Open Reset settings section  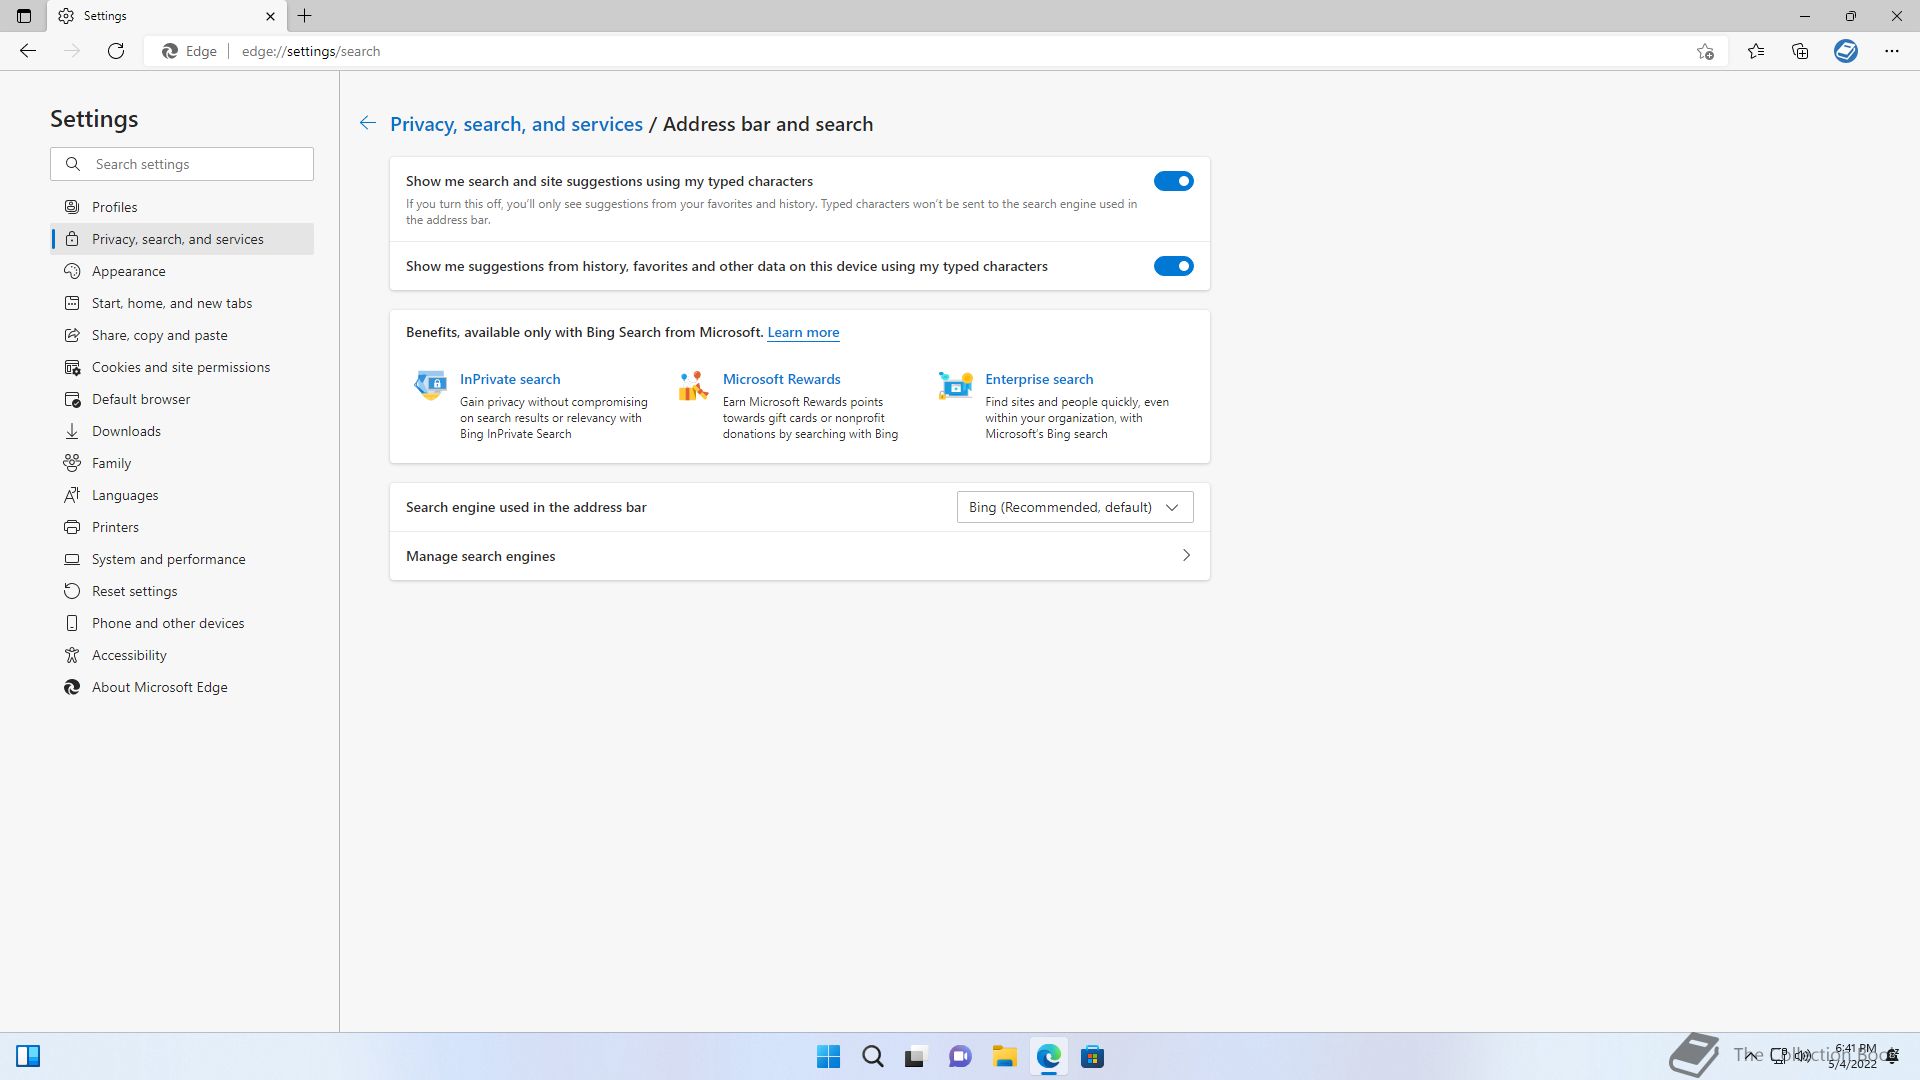[x=182, y=591]
